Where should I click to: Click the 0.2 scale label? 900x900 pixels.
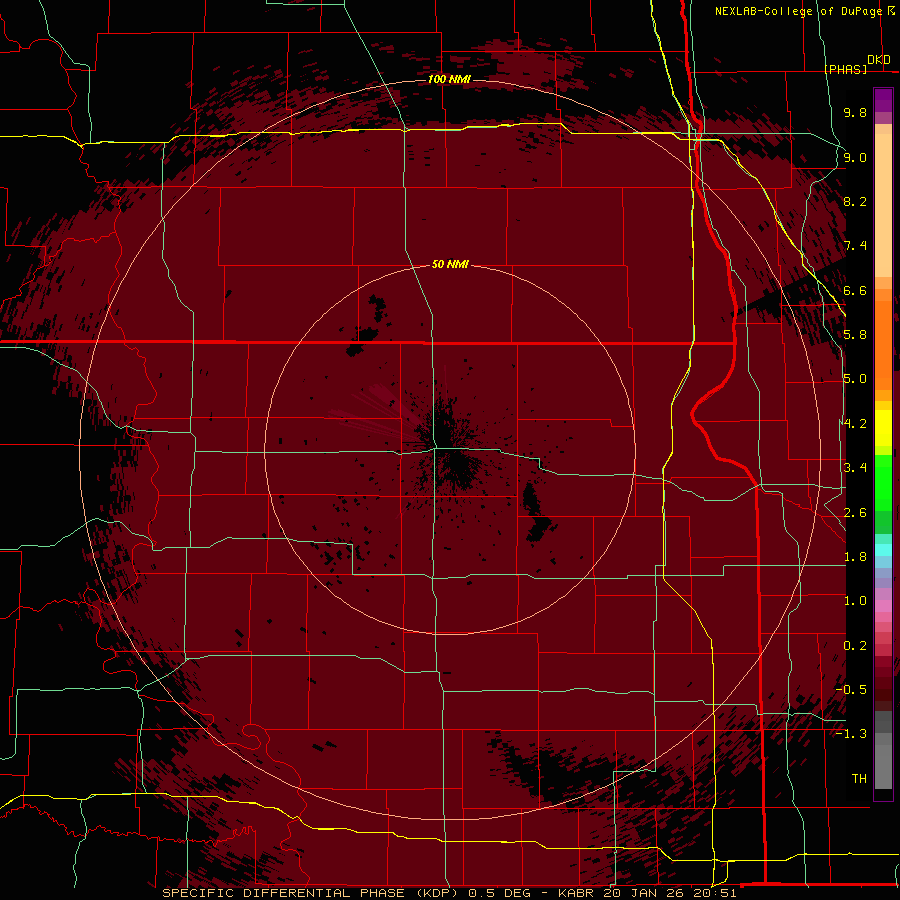click(855, 646)
